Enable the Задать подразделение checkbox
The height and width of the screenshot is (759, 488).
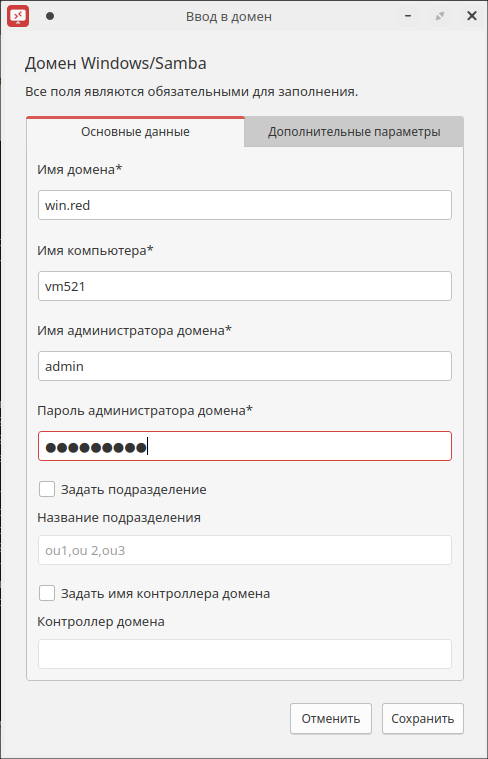coord(47,489)
